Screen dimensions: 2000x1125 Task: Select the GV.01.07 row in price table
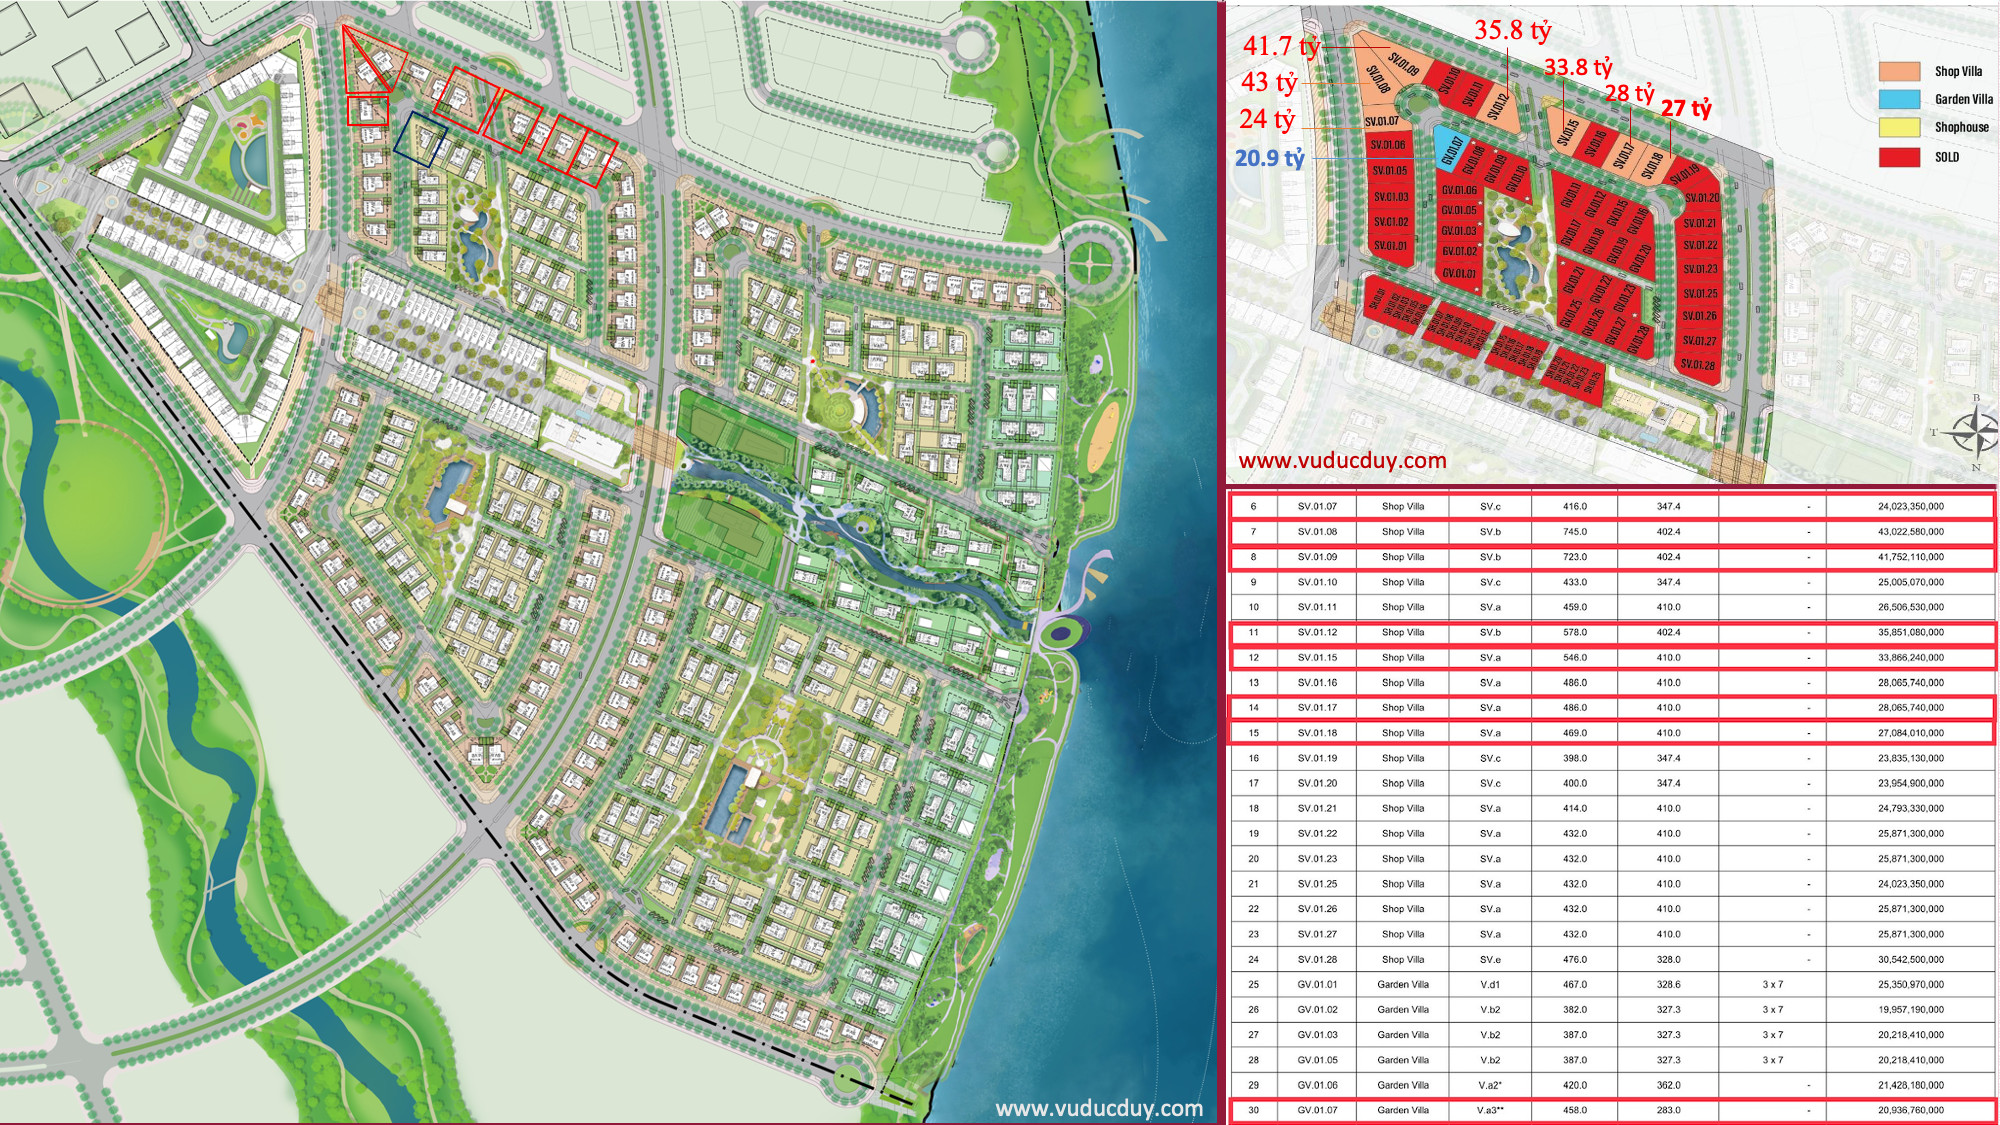(x=1610, y=1110)
